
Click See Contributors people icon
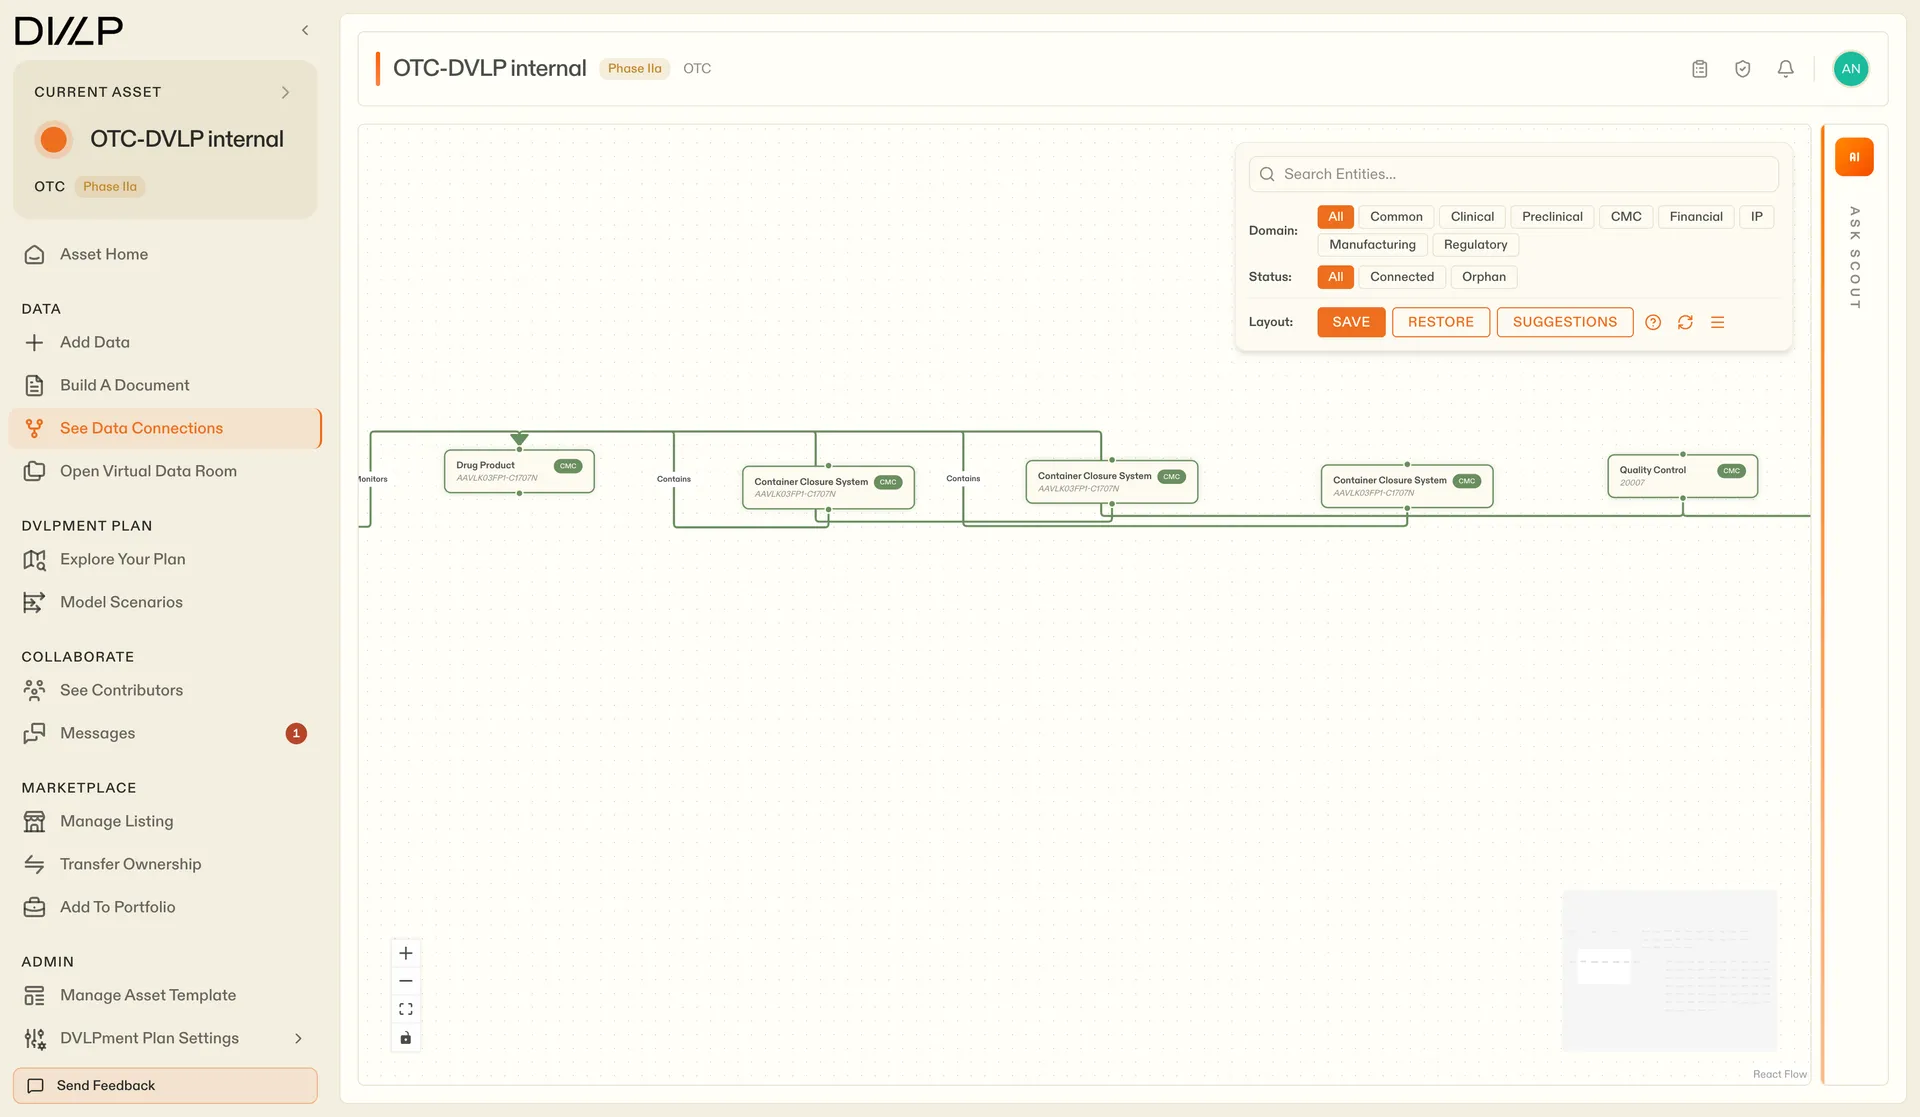click(34, 690)
